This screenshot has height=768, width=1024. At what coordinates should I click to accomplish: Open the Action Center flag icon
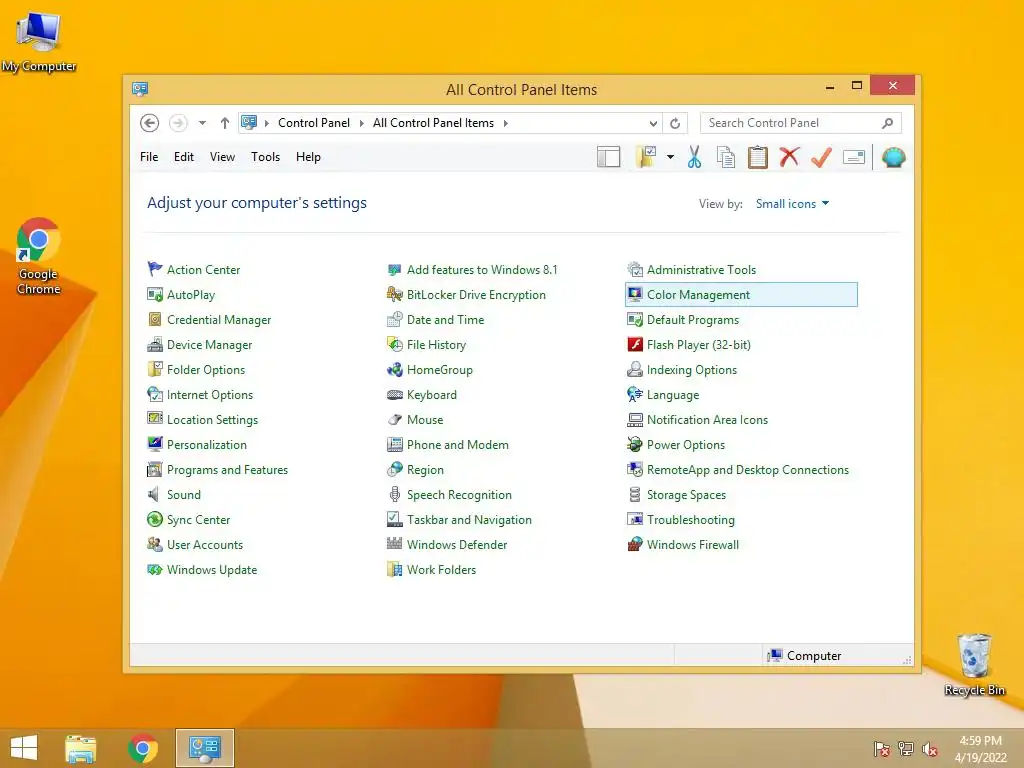pos(155,269)
